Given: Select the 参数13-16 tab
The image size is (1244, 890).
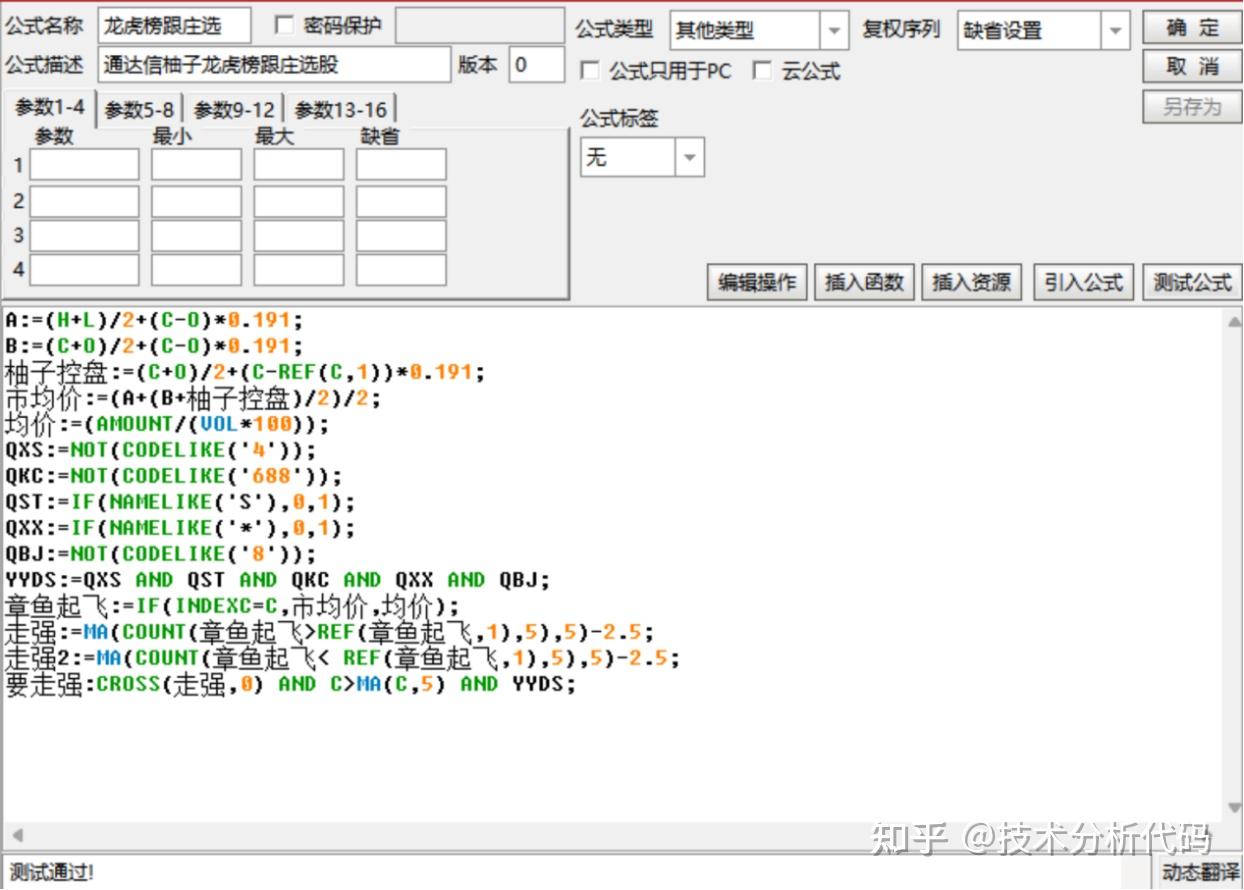Looking at the screenshot, I should (x=340, y=110).
